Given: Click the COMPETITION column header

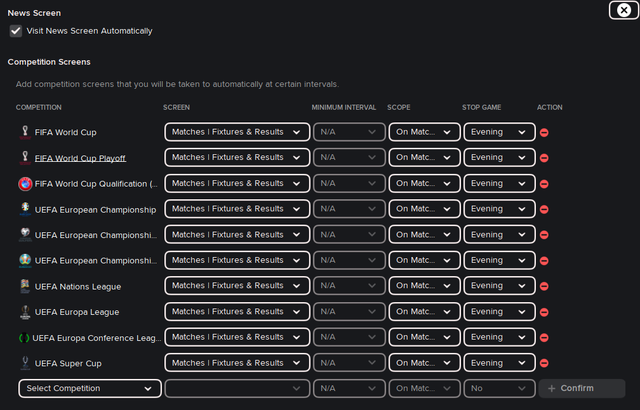Looking at the screenshot, I should 38,107.
